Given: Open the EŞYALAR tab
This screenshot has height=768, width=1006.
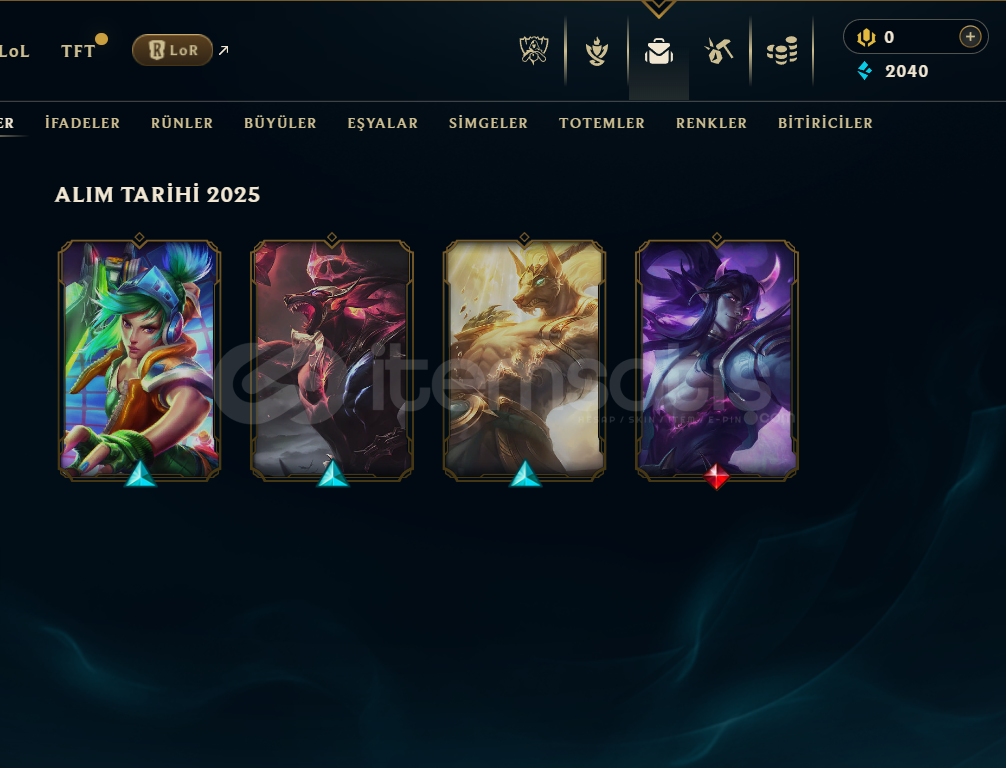Looking at the screenshot, I should (x=383, y=123).
